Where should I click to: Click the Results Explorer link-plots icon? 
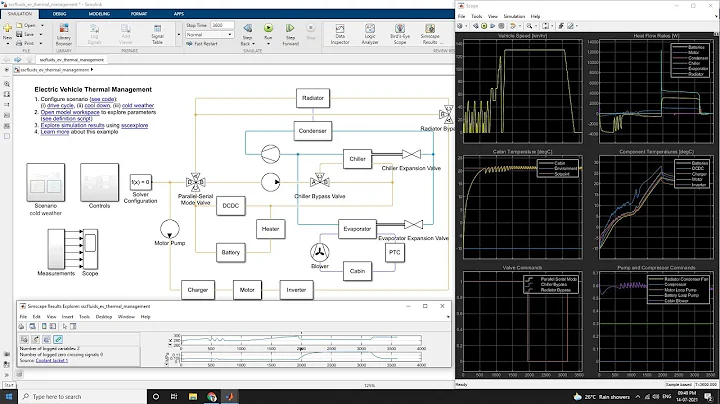tap(58, 339)
